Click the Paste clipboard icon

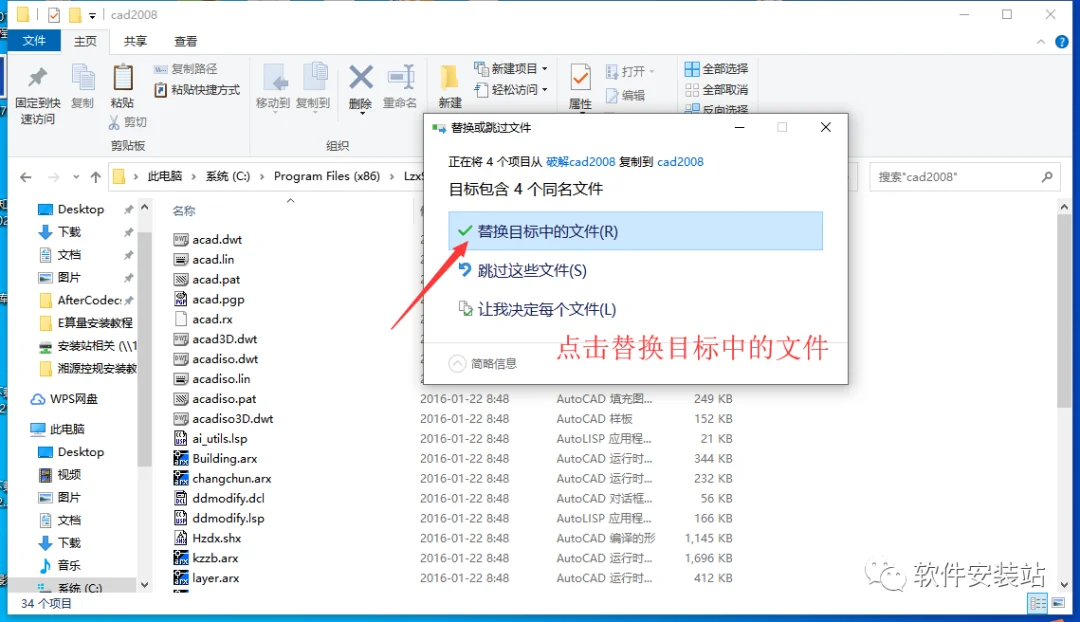point(123,79)
